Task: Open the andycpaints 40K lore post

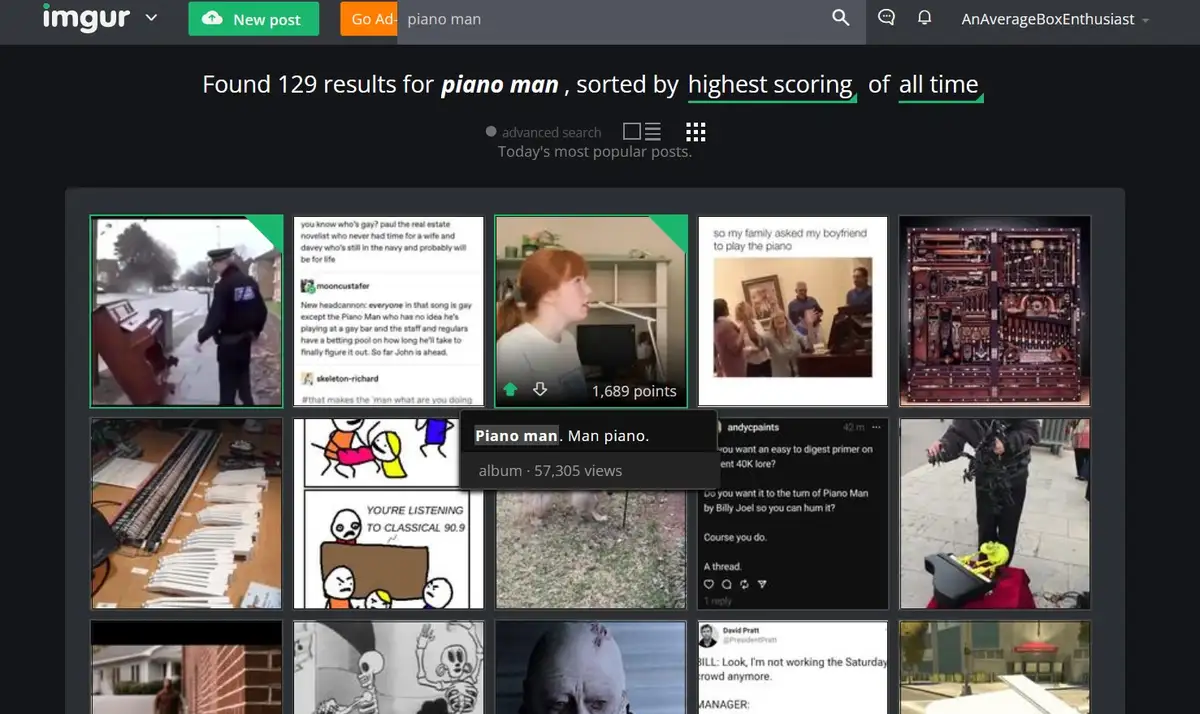Action: pyautogui.click(x=793, y=514)
